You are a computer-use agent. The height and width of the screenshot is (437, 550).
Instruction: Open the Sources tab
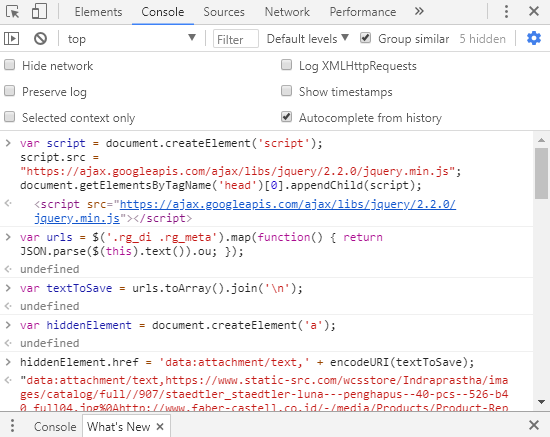click(224, 12)
